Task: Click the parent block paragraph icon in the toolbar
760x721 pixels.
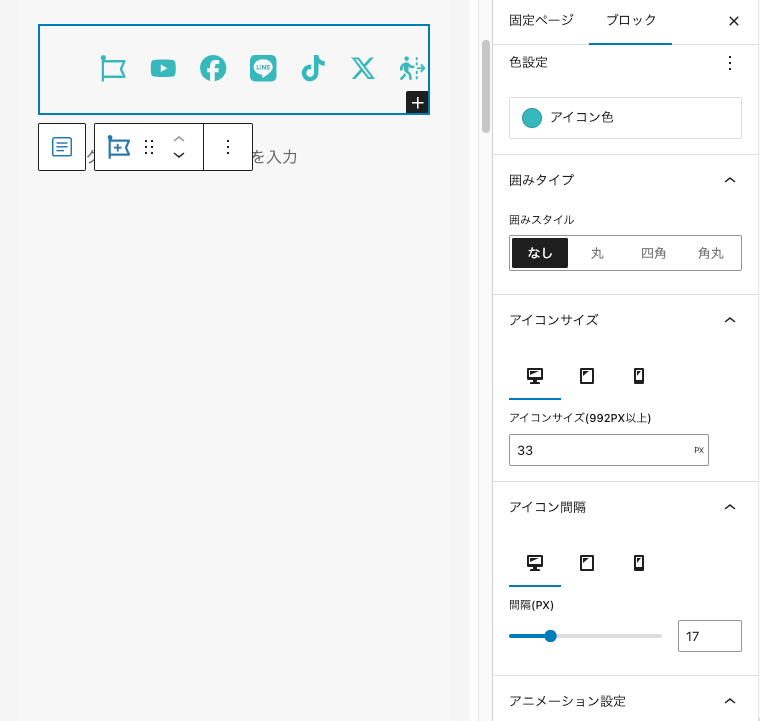Action: (62, 147)
